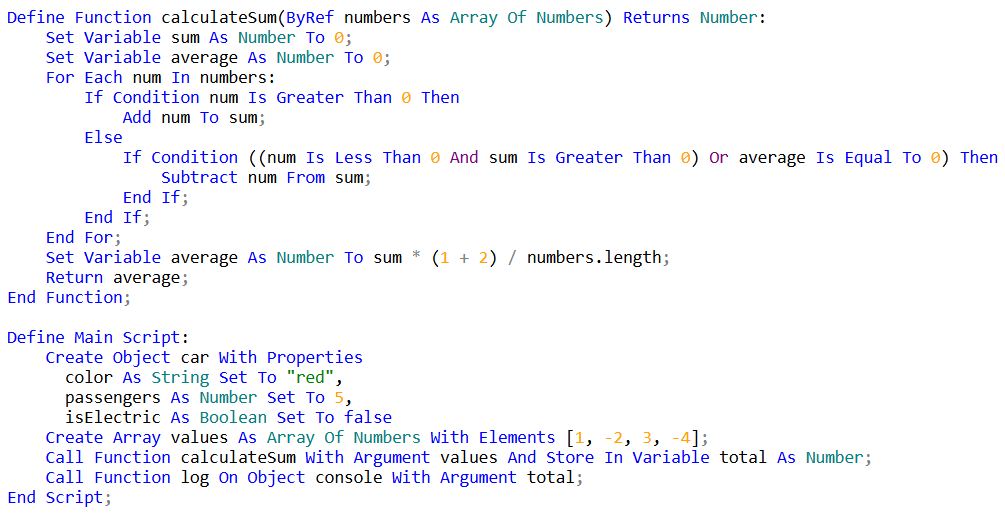This screenshot has height=513, width=1005.
Task: Click the value 5 for passengers
Action: pos(339,398)
